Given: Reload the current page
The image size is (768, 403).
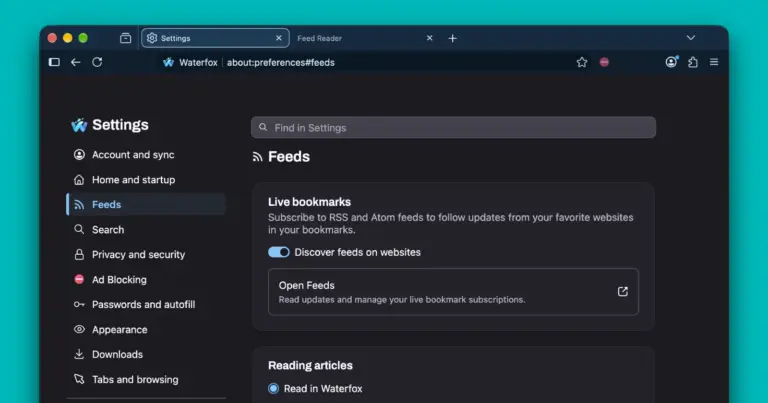Looking at the screenshot, I should click(x=97, y=62).
